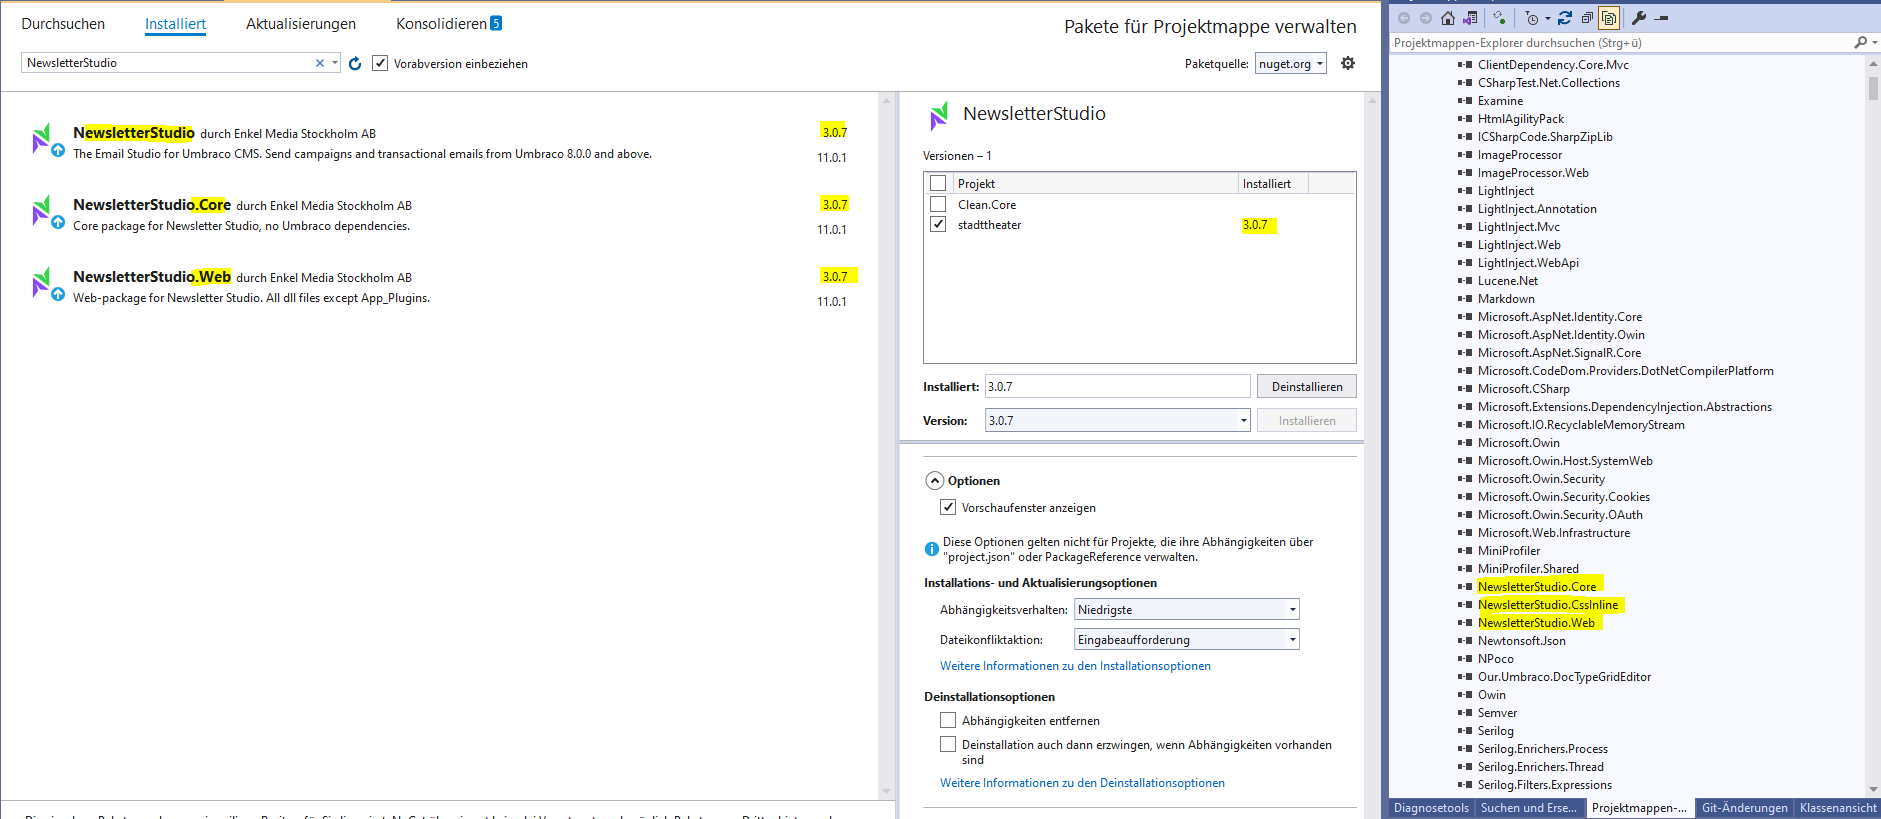Select Microsoft.Owin.Security.OAuth reference in tree

click(x=1560, y=515)
